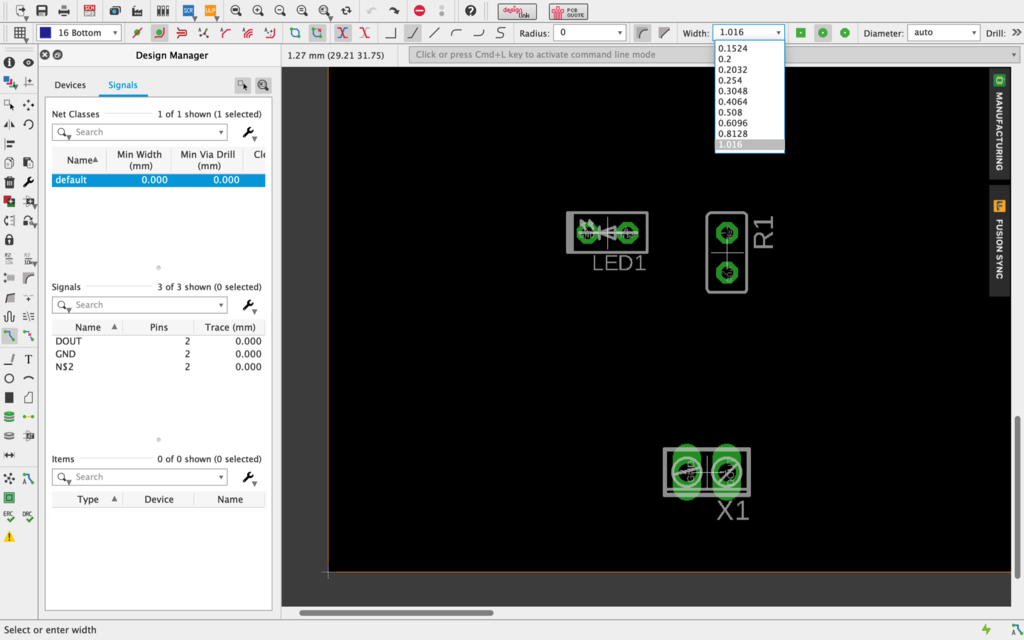Toggle the push obstacles routing mode
The height and width of the screenshot is (640, 1024).
click(x=182, y=33)
